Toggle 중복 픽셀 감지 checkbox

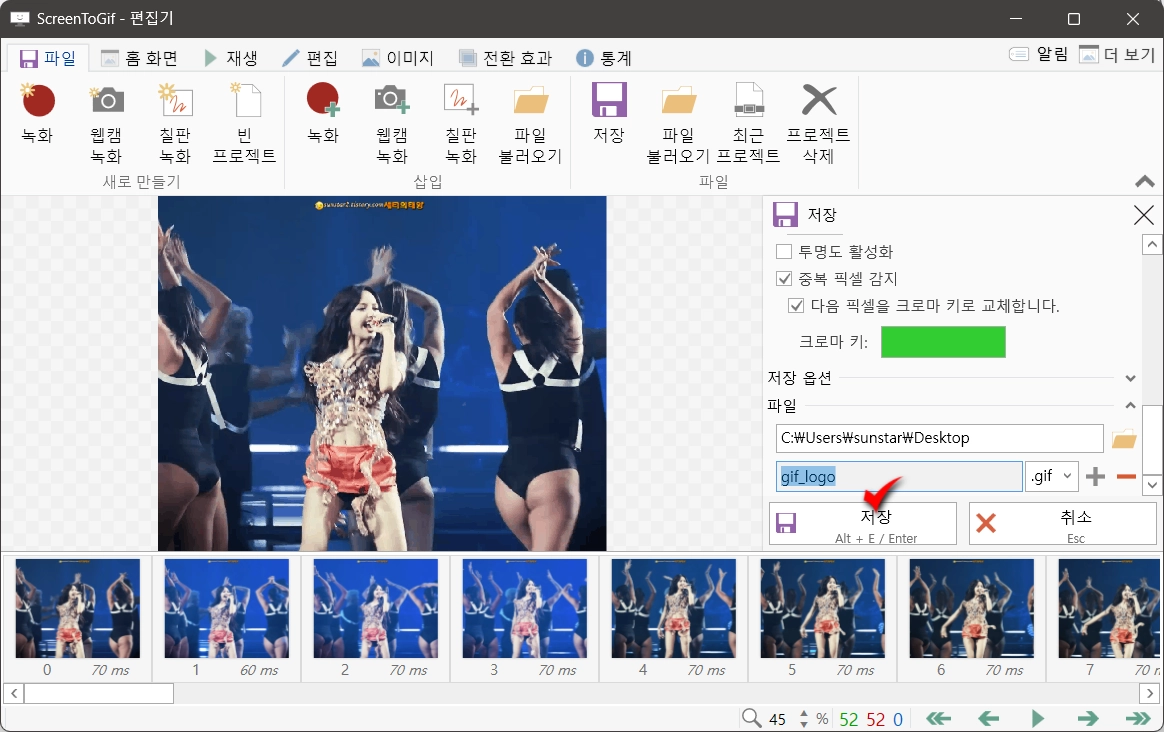click(x=784, y=278)
